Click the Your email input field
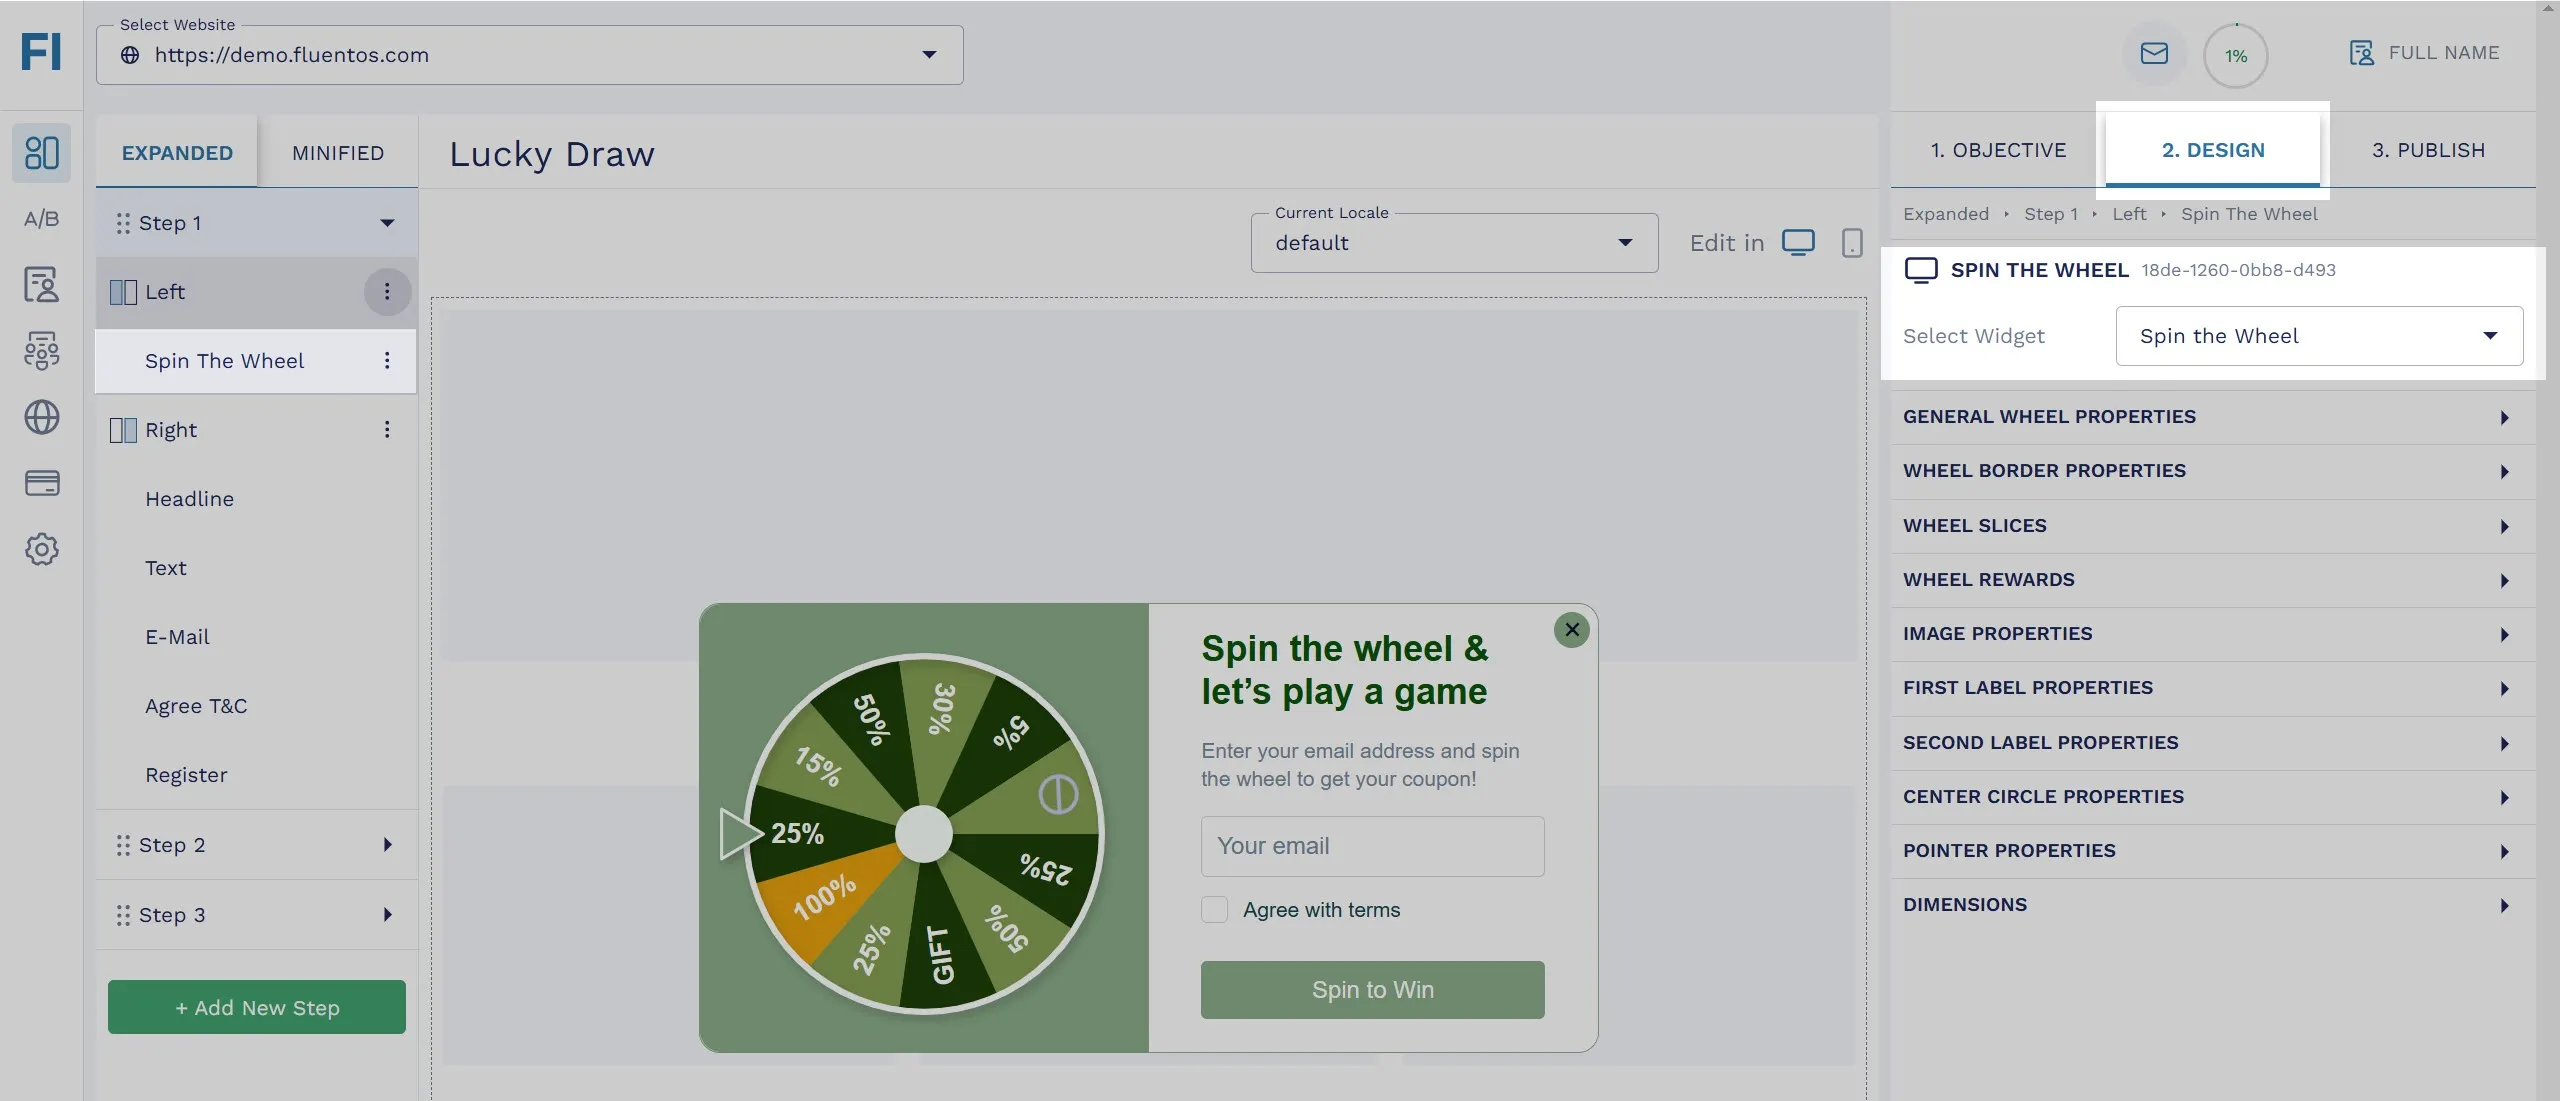2560x1101 pixels. (x=1372, y=846)
